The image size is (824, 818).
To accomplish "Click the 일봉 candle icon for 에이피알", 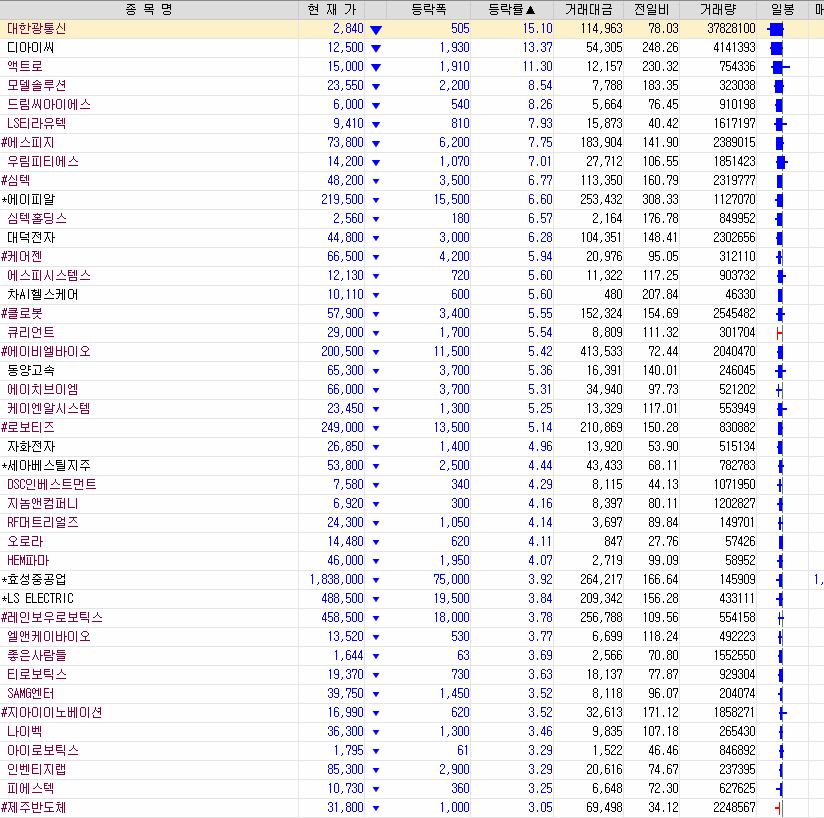I will (x=779, y=200).
